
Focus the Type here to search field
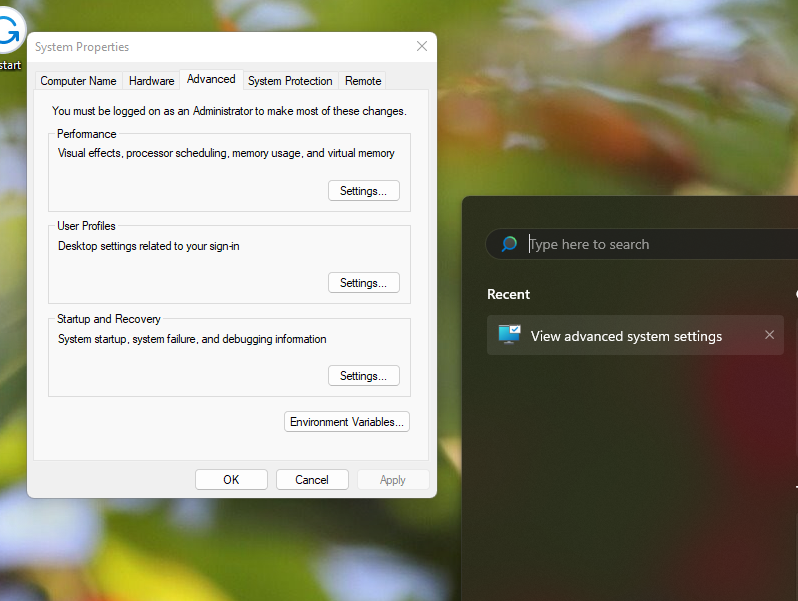[642, 244]
